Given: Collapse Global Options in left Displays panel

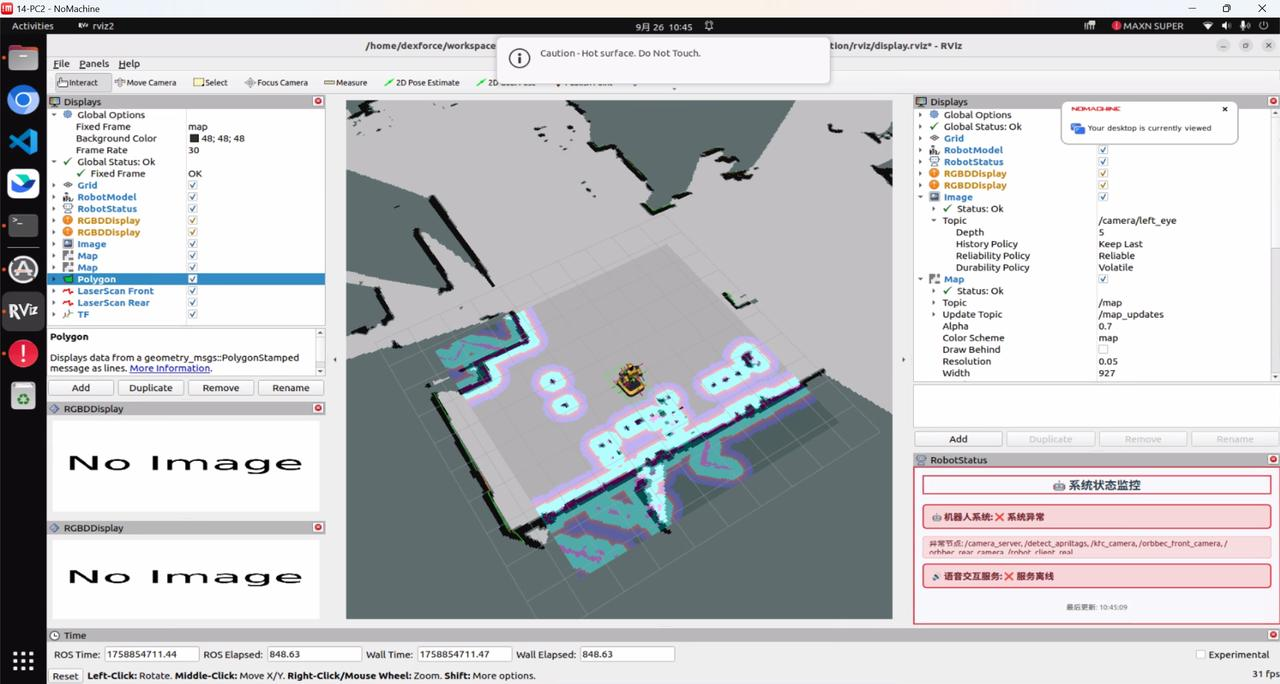Looking at the screenshot, I should pos(55,115).
